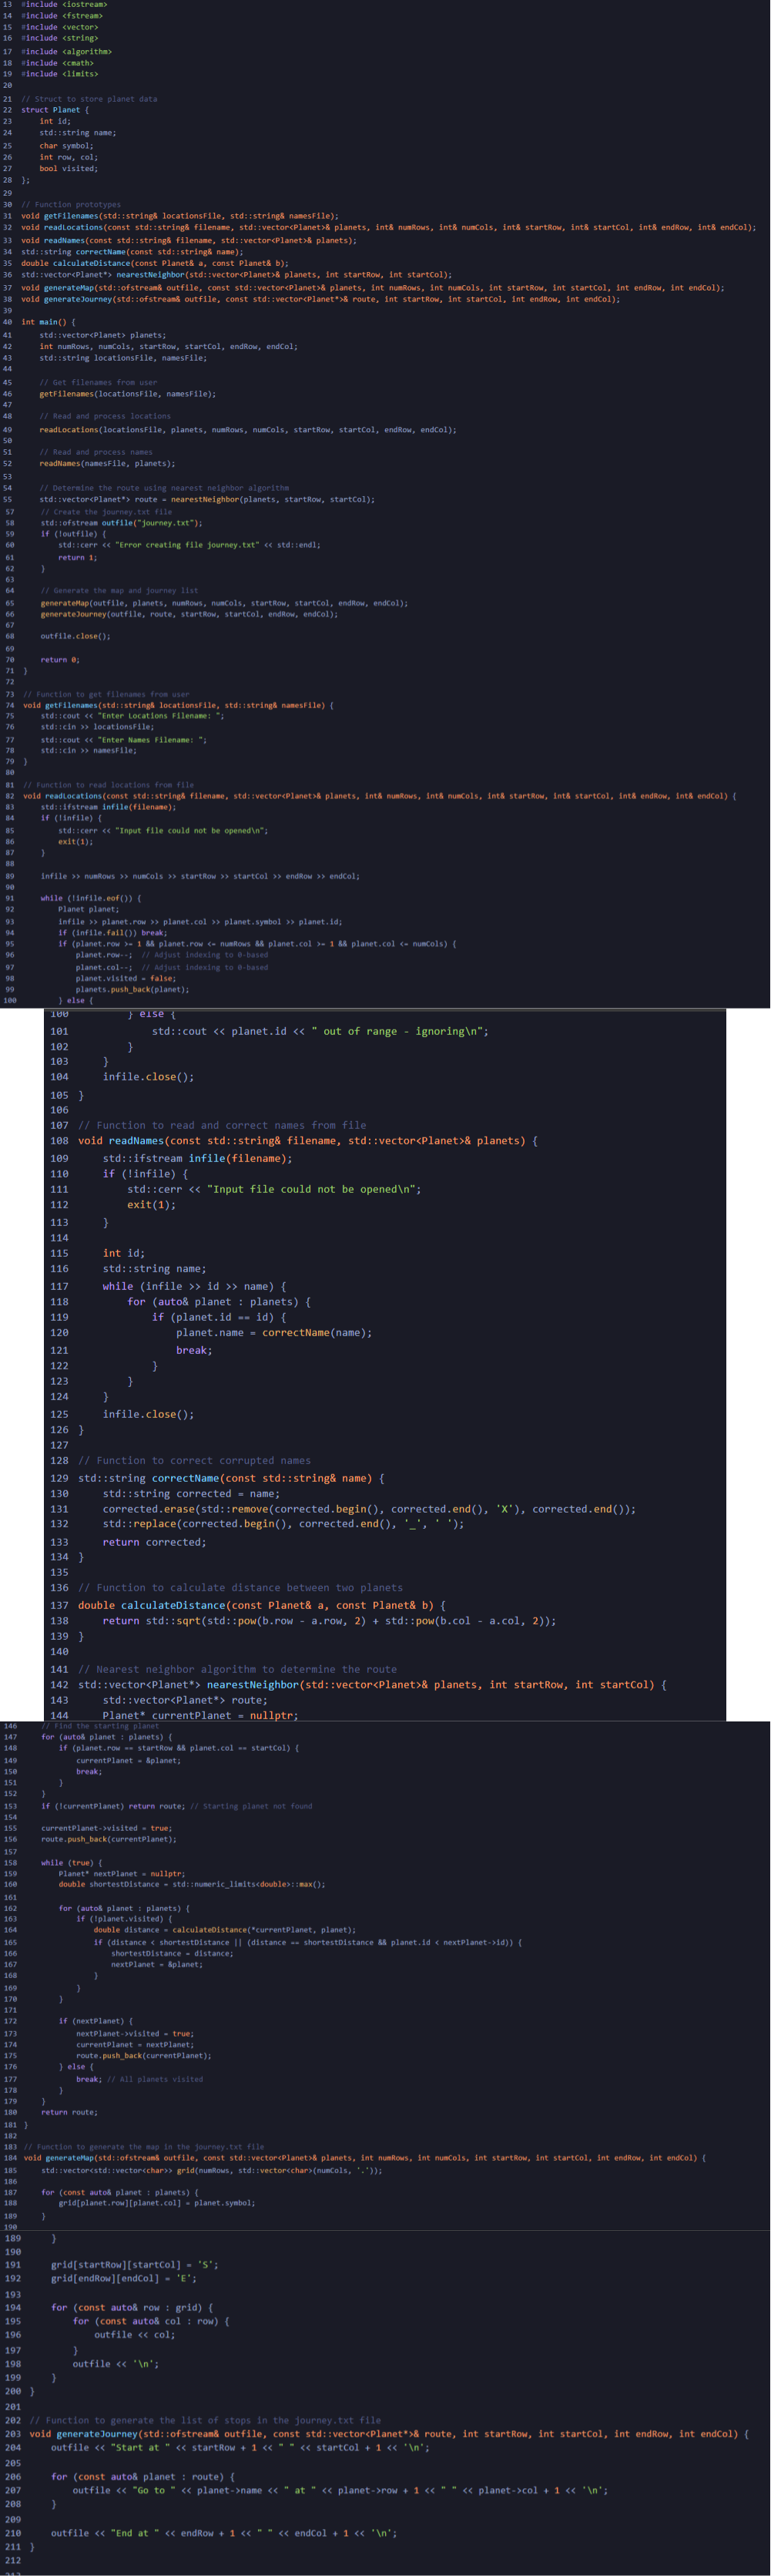Click the generateMap function definition on line 184

pyautogui.click(x=365, y=2158)
